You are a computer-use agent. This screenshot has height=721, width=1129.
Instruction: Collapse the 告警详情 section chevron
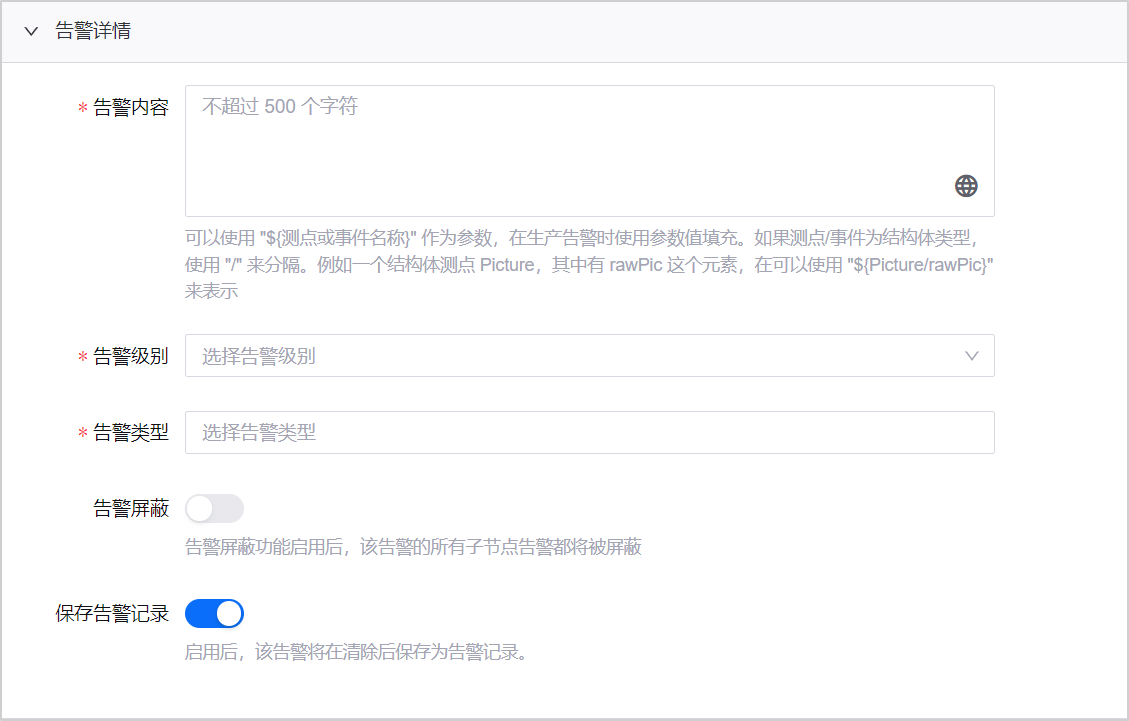32,32
